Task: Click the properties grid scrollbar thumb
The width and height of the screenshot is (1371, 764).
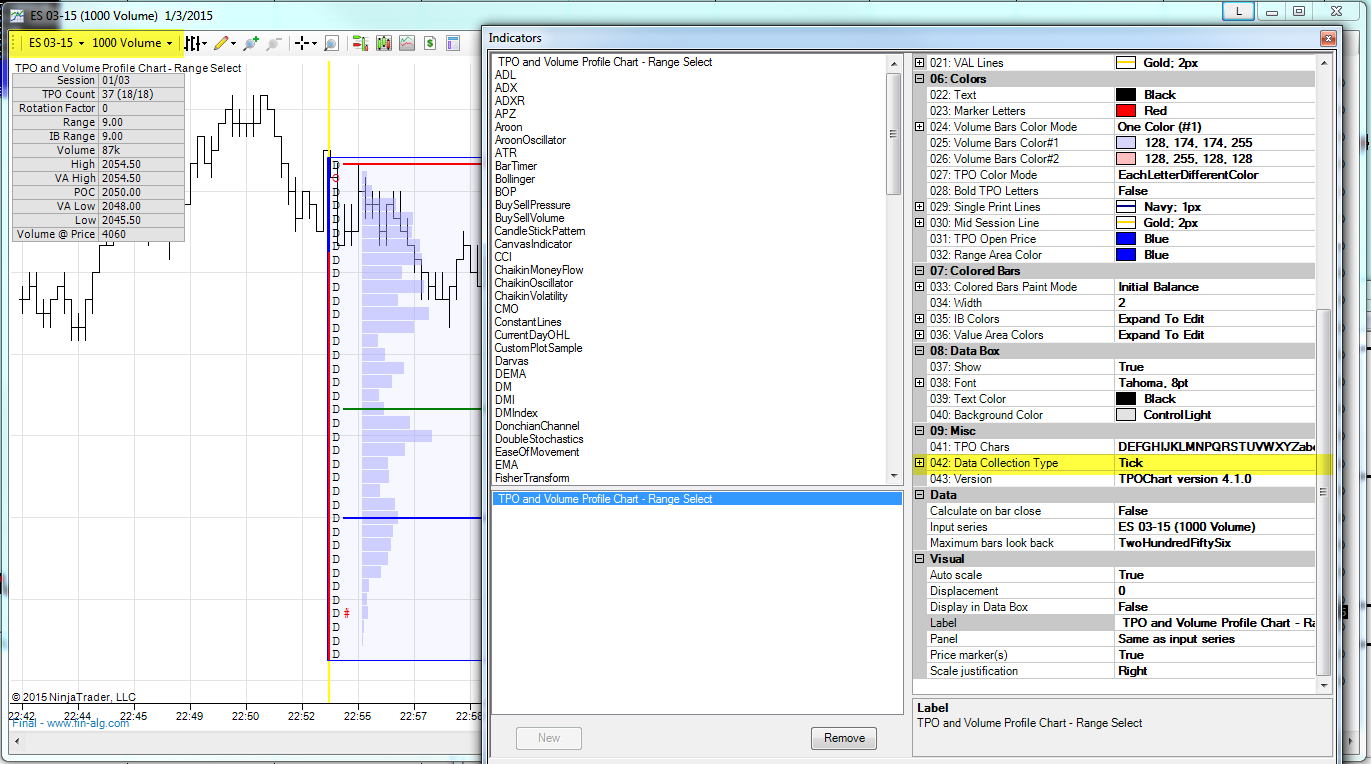Action: 1324,493
